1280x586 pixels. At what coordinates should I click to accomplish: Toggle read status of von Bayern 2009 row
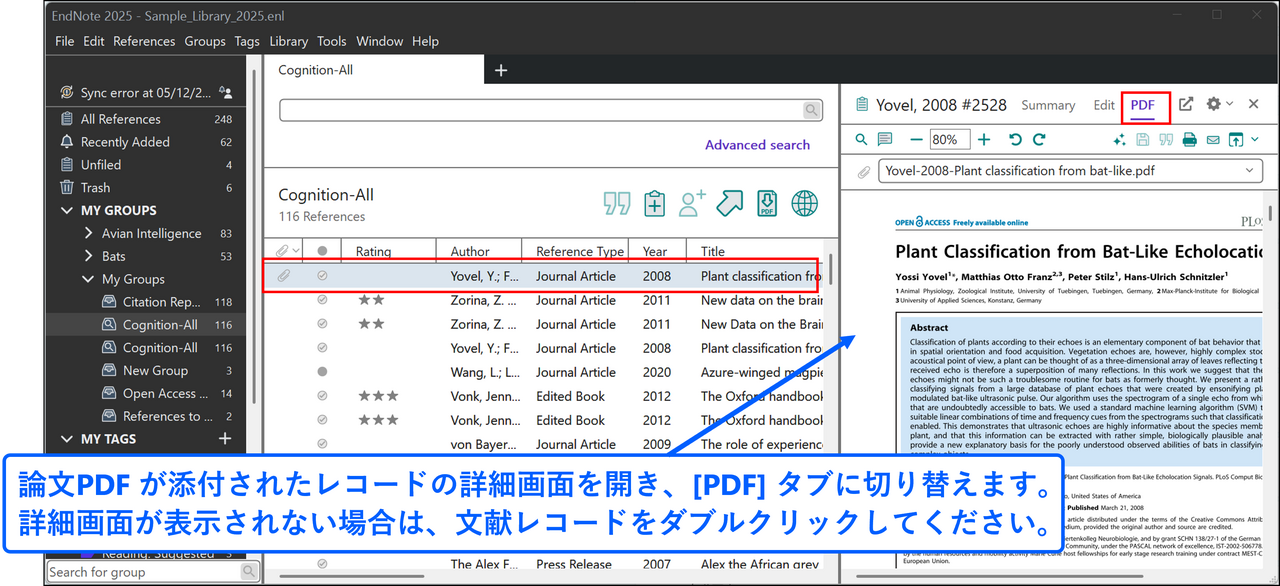(322, 444)
